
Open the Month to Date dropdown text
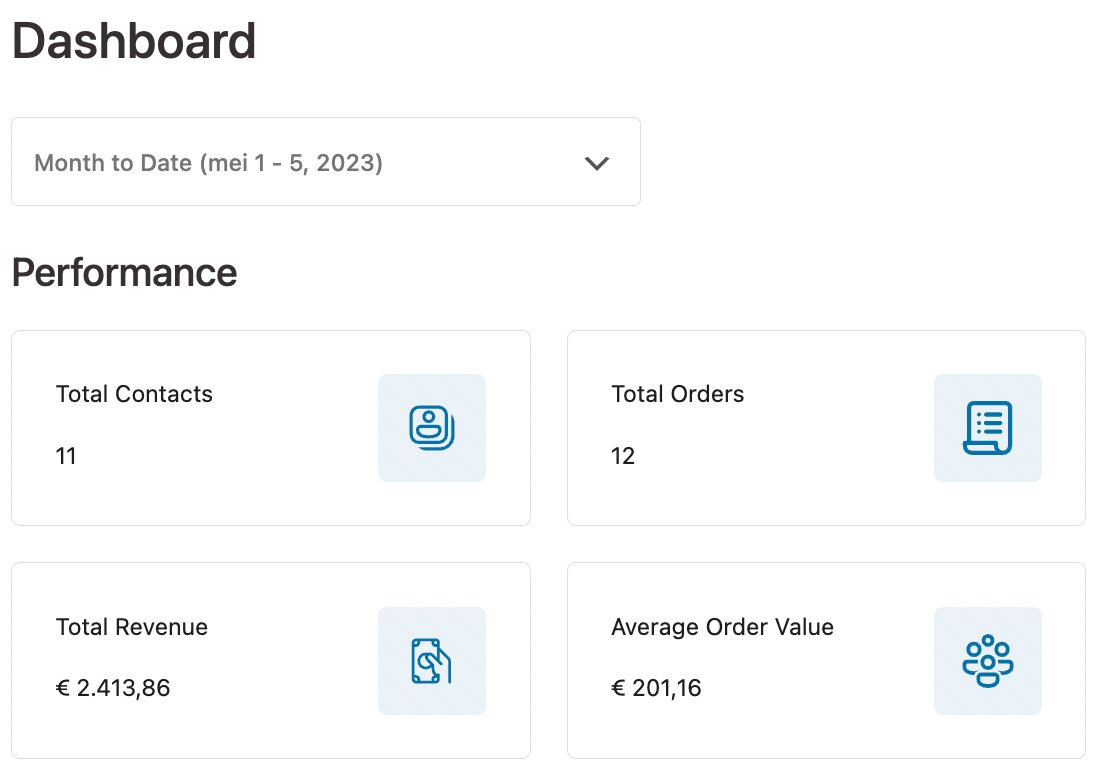[x=208, y=163]
